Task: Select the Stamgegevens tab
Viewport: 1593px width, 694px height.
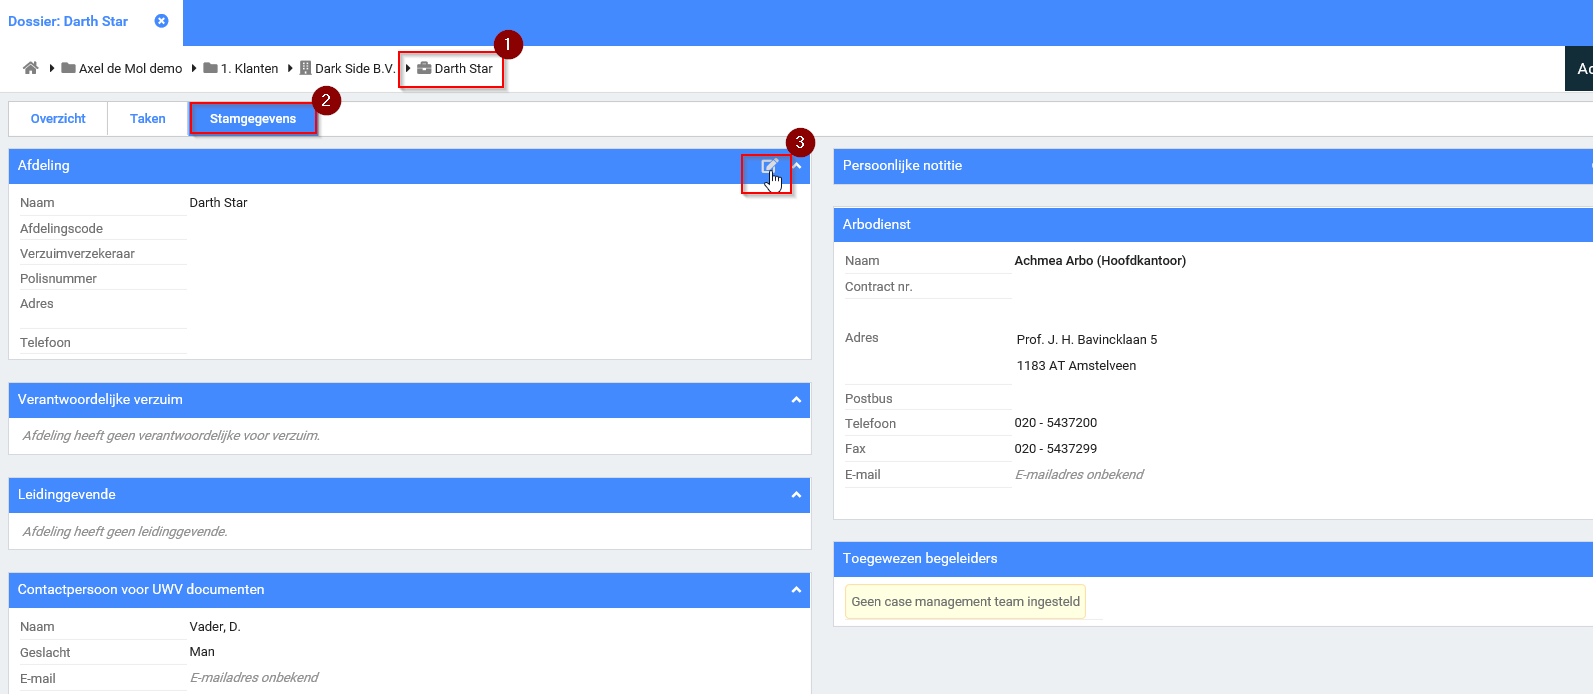Action: coord(253,119)
